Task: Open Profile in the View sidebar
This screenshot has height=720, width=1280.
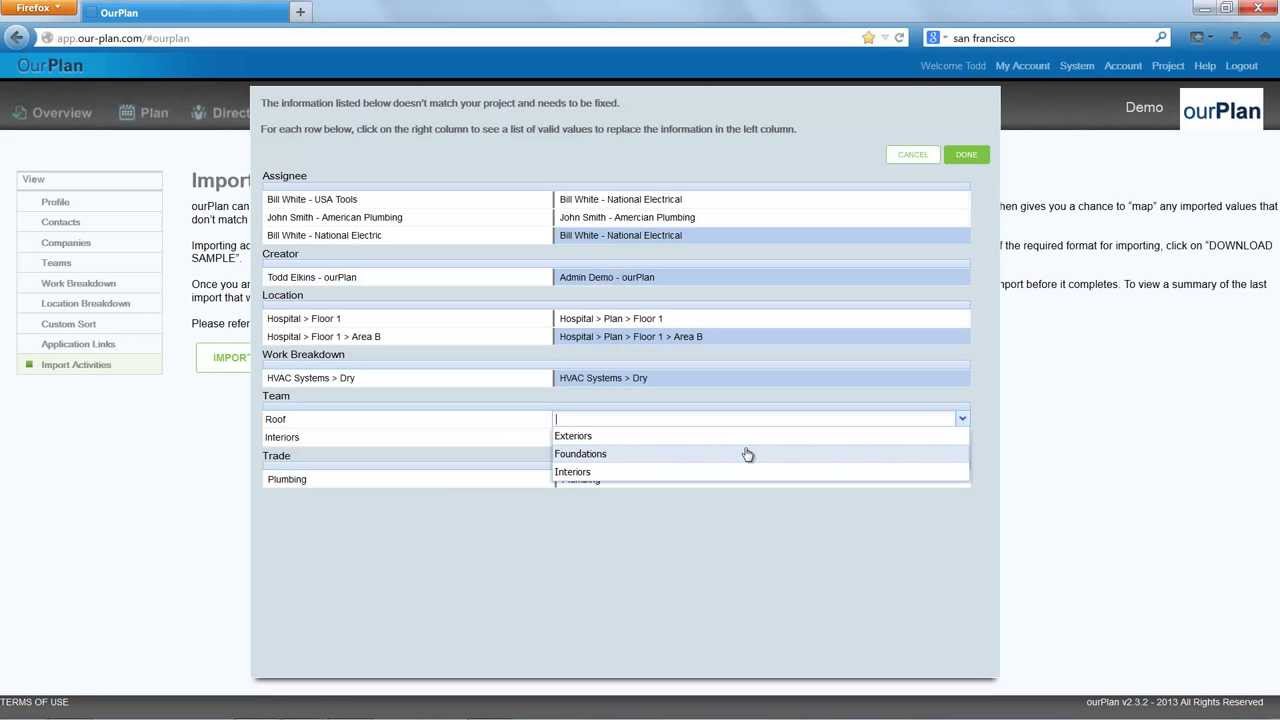Action: 55,202
